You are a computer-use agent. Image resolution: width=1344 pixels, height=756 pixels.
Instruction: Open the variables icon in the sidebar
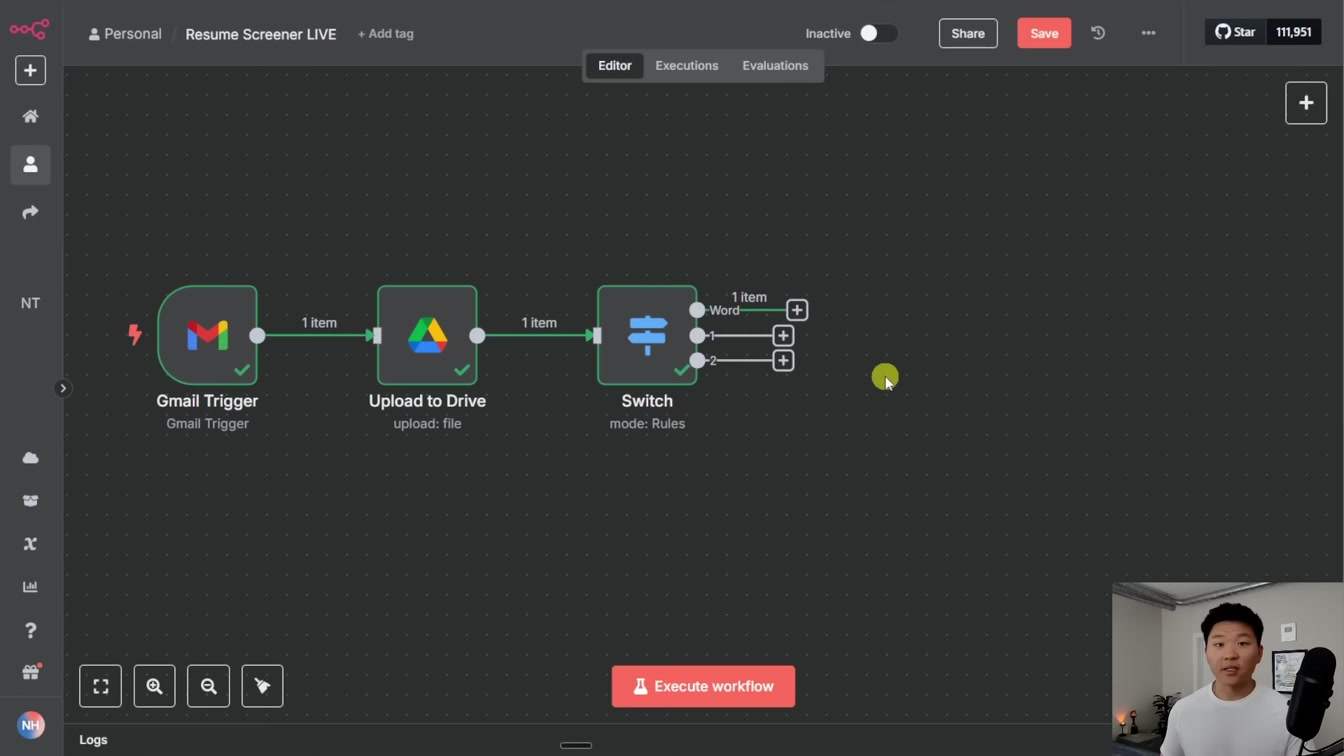tap(30, 544)
